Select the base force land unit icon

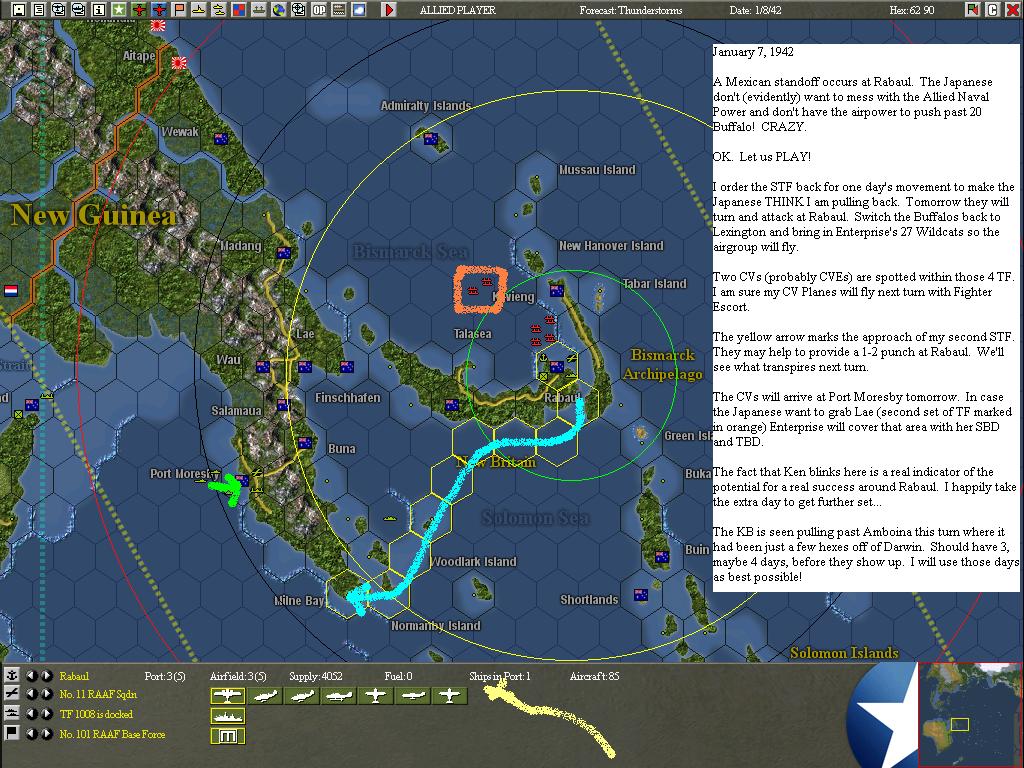click(227, 736)
